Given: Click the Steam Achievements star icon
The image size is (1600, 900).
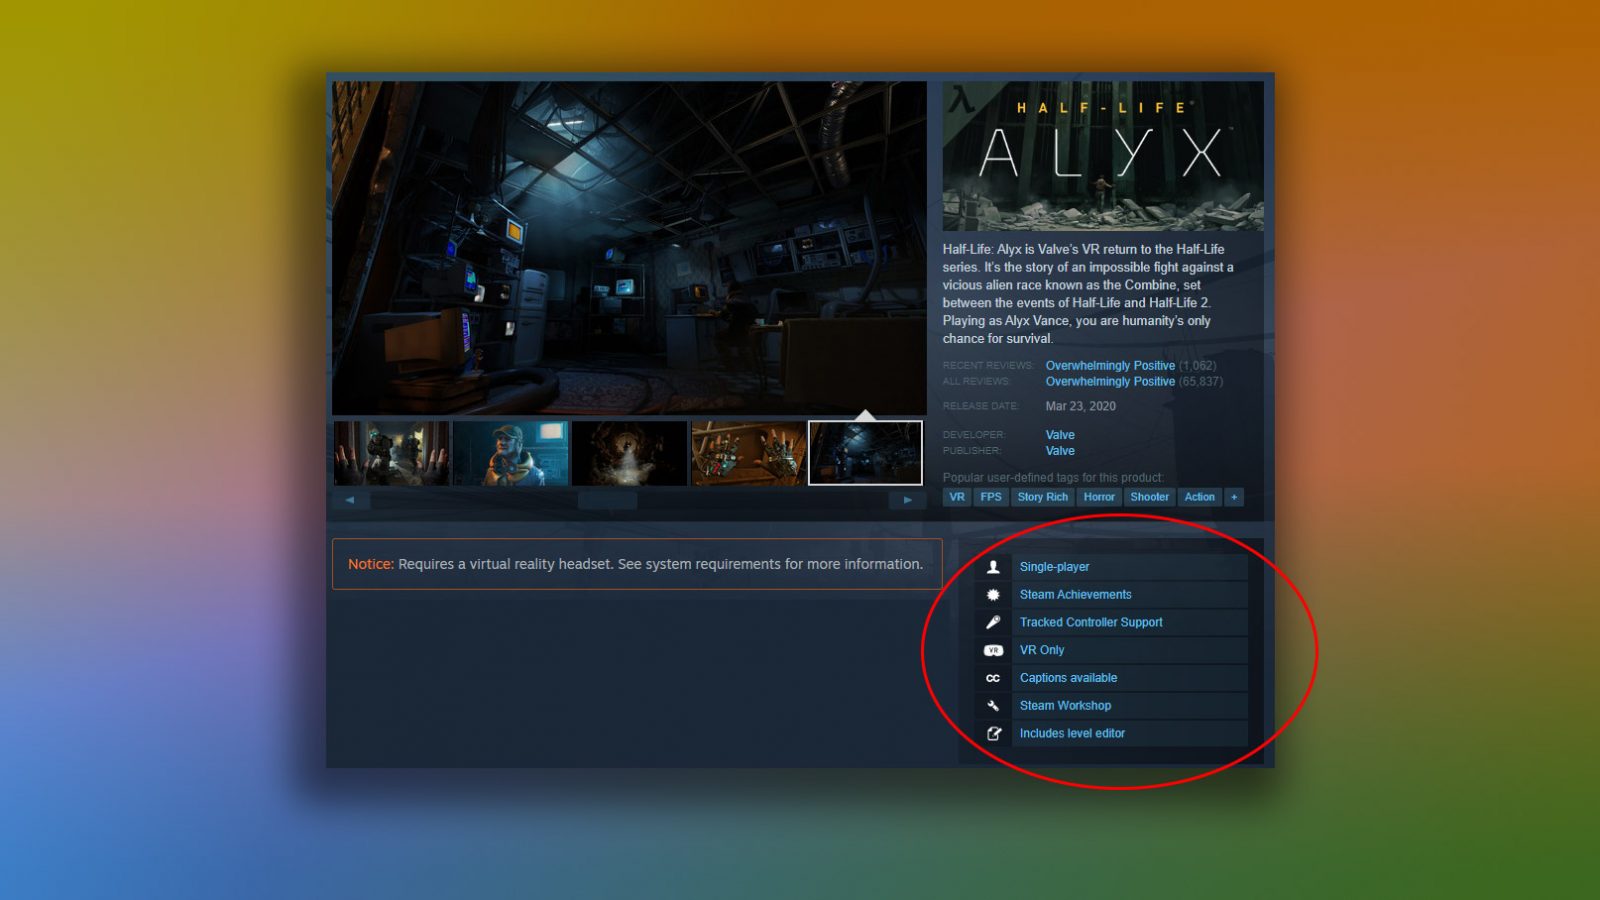Looking at the screenshot, I should (993, 595).
